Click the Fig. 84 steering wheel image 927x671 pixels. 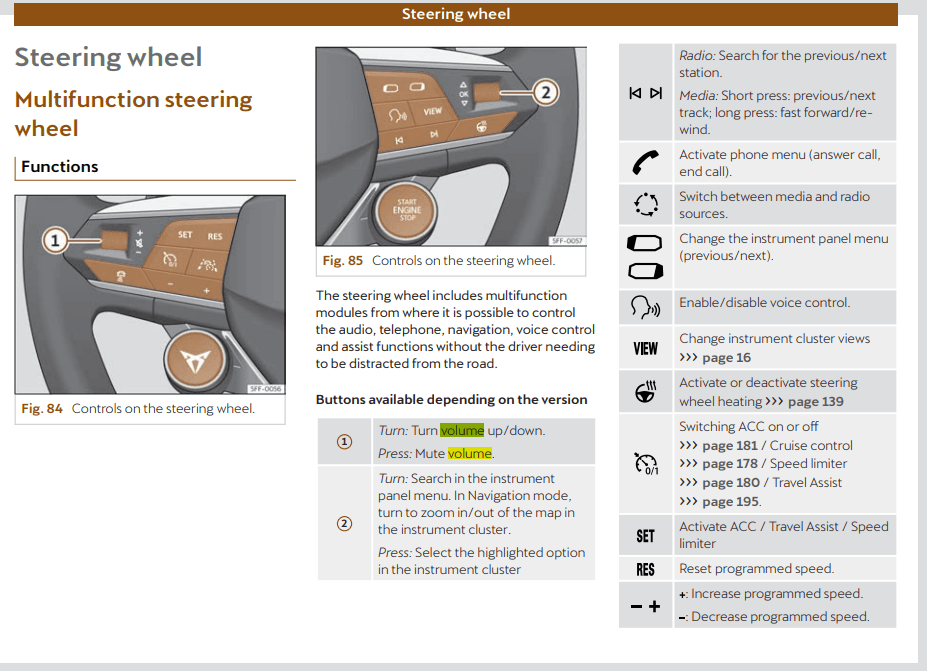(150, 295)
